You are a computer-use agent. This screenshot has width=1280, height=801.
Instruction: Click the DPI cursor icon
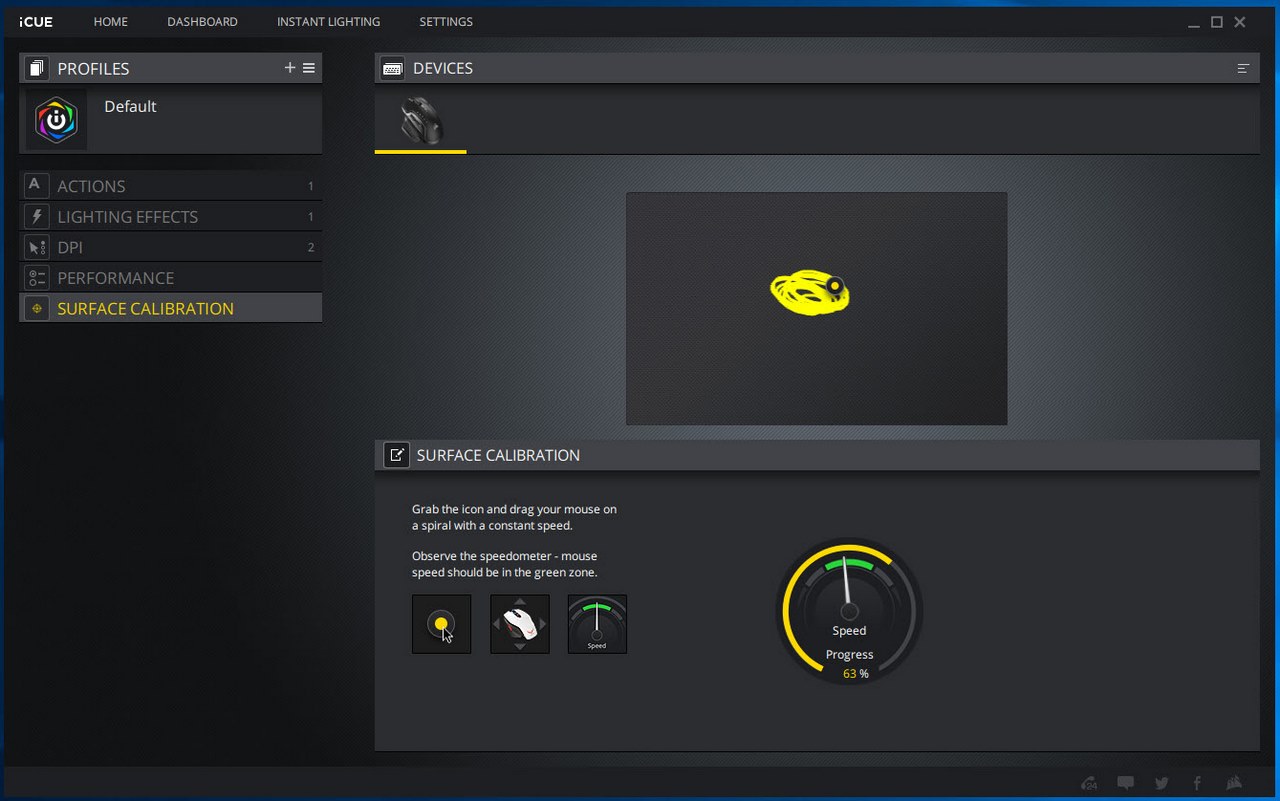click(36, 247)
